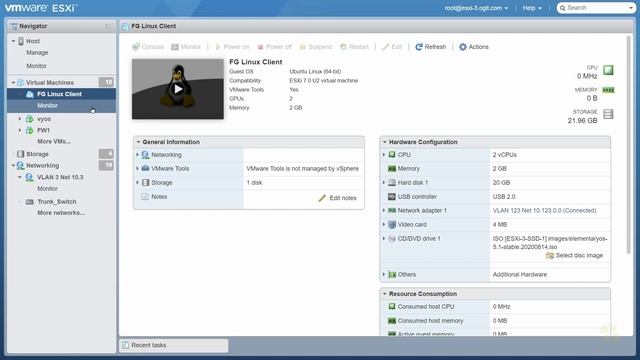
Task: Open Monitor under FG Linux Client
Action: 47,105
